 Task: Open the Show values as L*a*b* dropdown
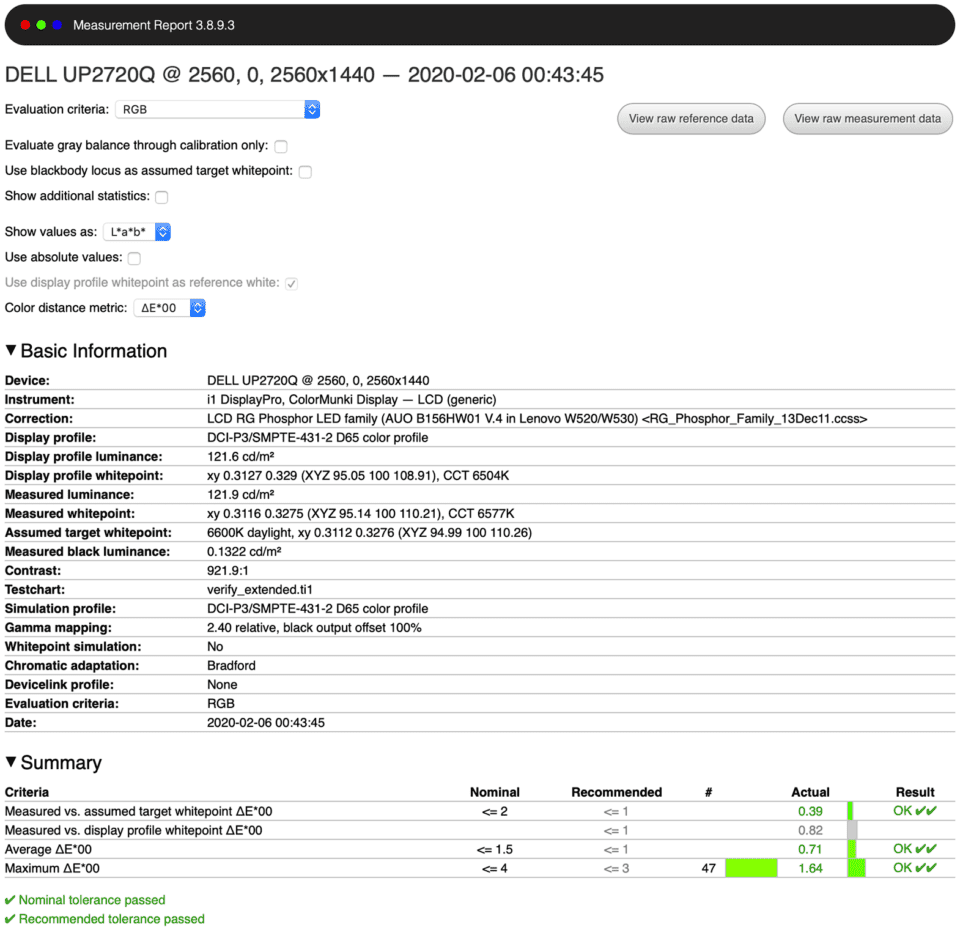click(137, 232)
